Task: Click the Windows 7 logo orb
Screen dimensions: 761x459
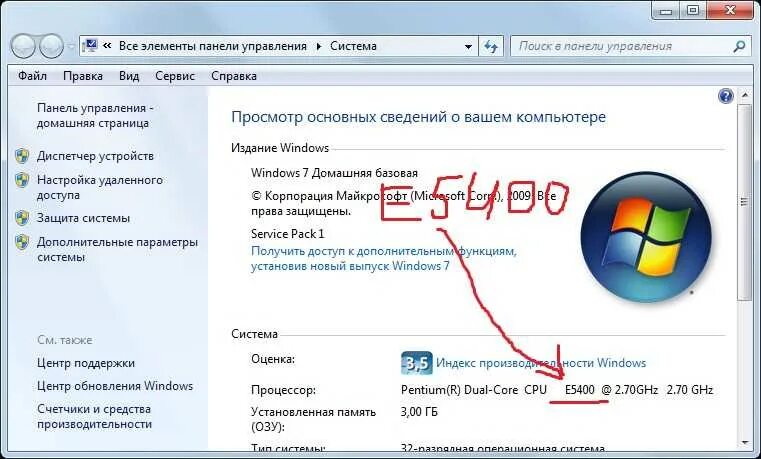Action: pyautogui.click(x=646, y=236)
